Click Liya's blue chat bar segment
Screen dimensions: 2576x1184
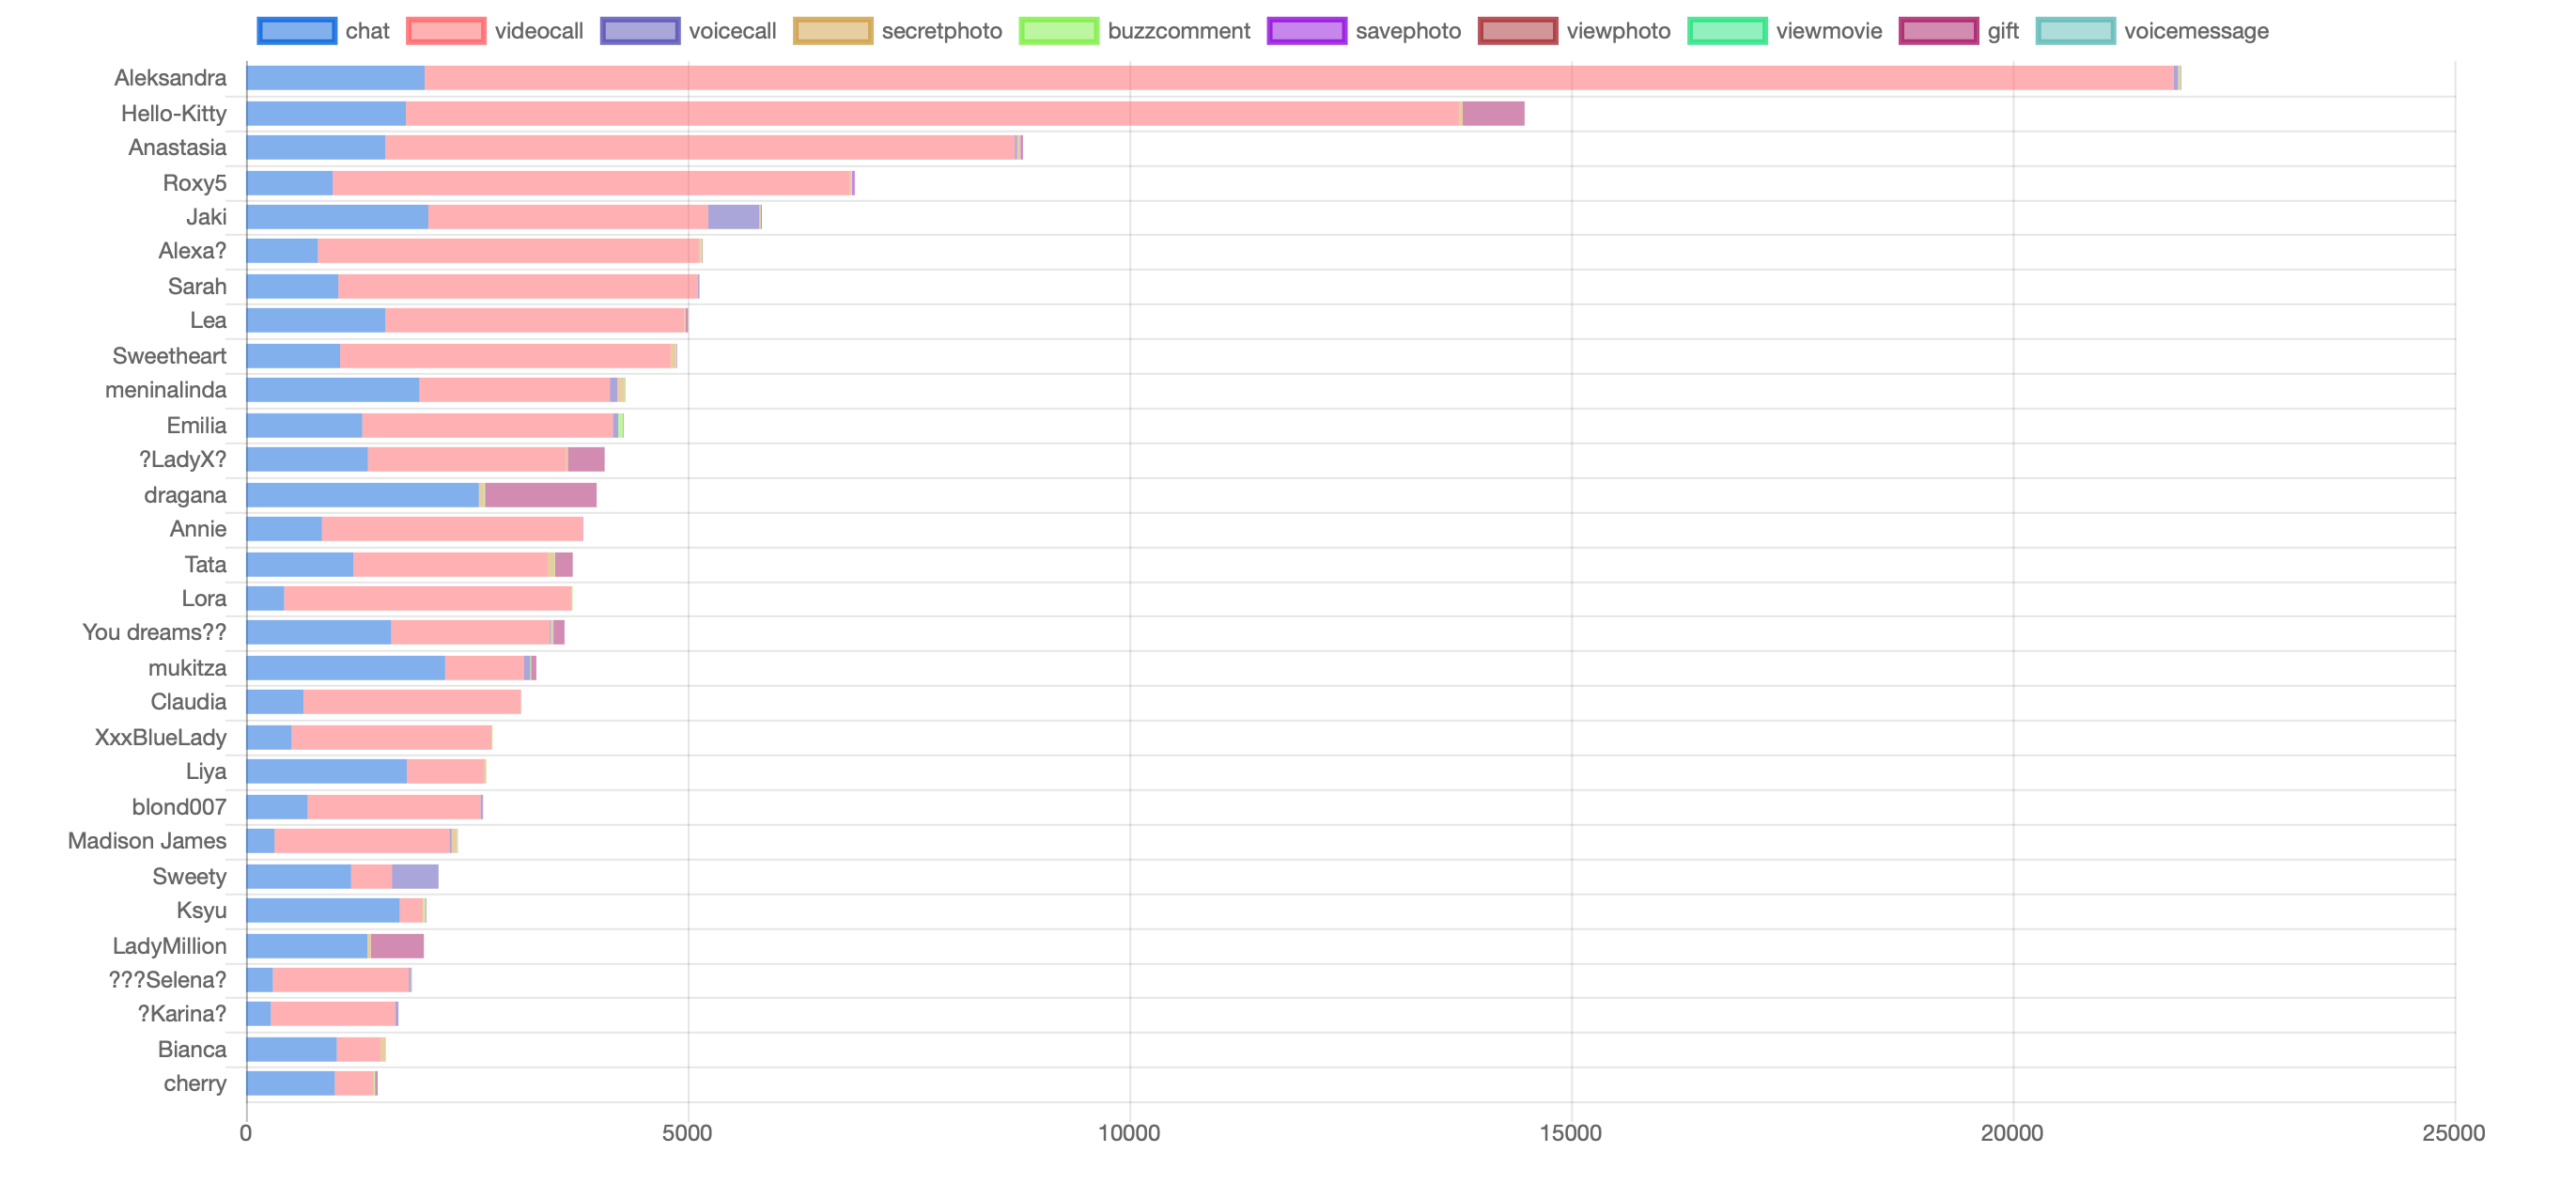pos(327,771)
